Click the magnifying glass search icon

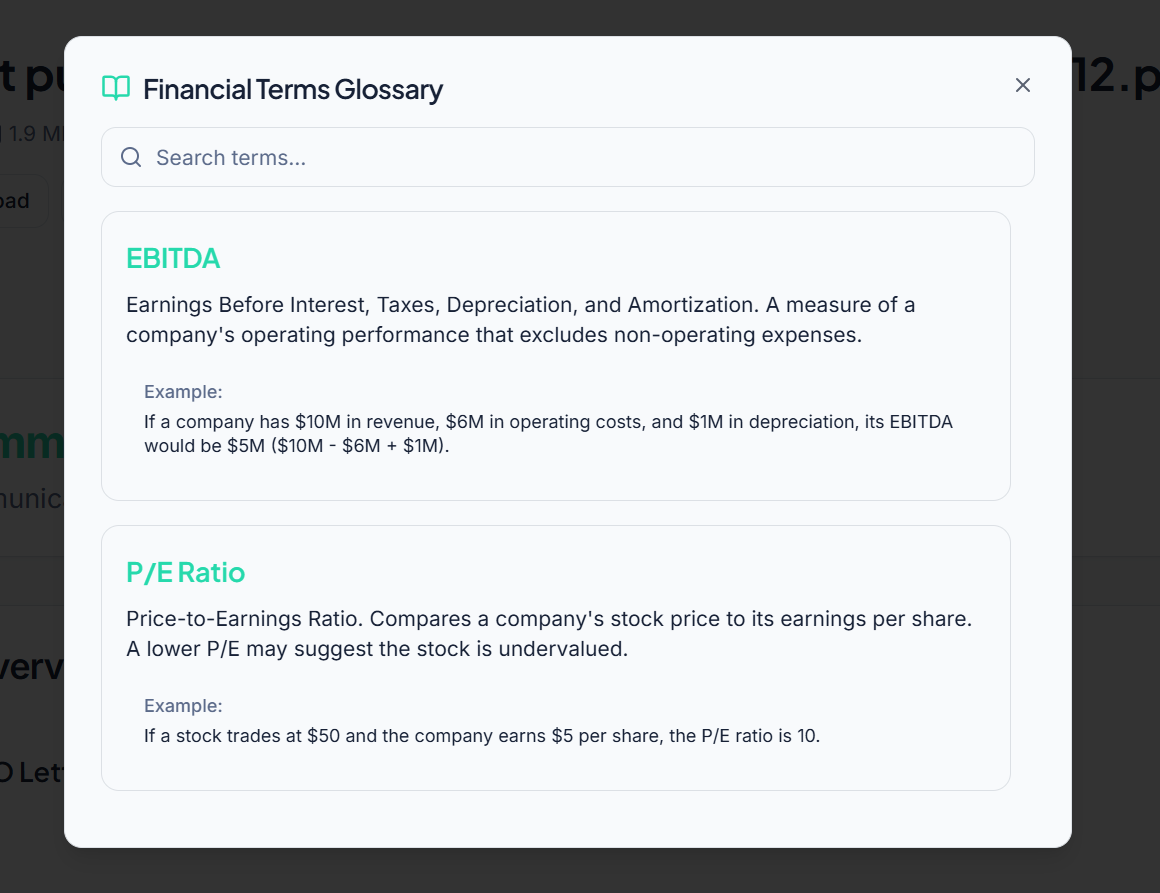point(131,157)
